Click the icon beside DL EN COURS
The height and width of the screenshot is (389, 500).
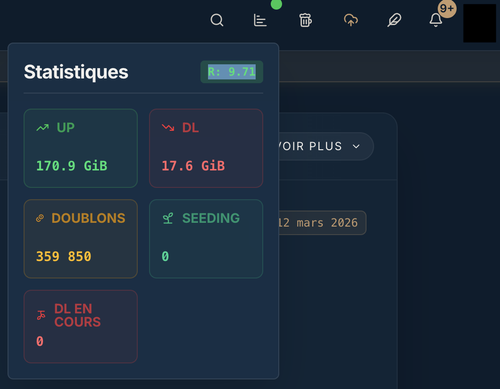(x=41, y=315)
